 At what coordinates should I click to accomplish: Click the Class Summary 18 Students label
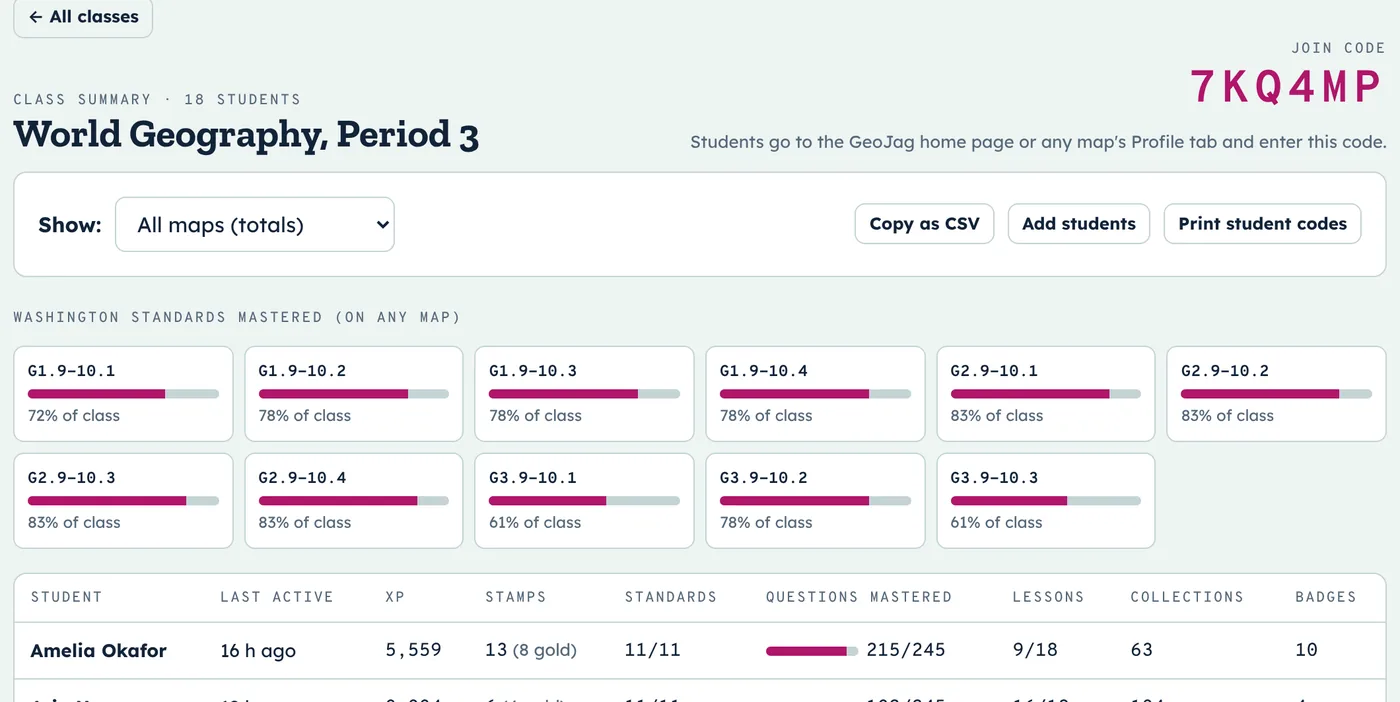pos(157,99)
